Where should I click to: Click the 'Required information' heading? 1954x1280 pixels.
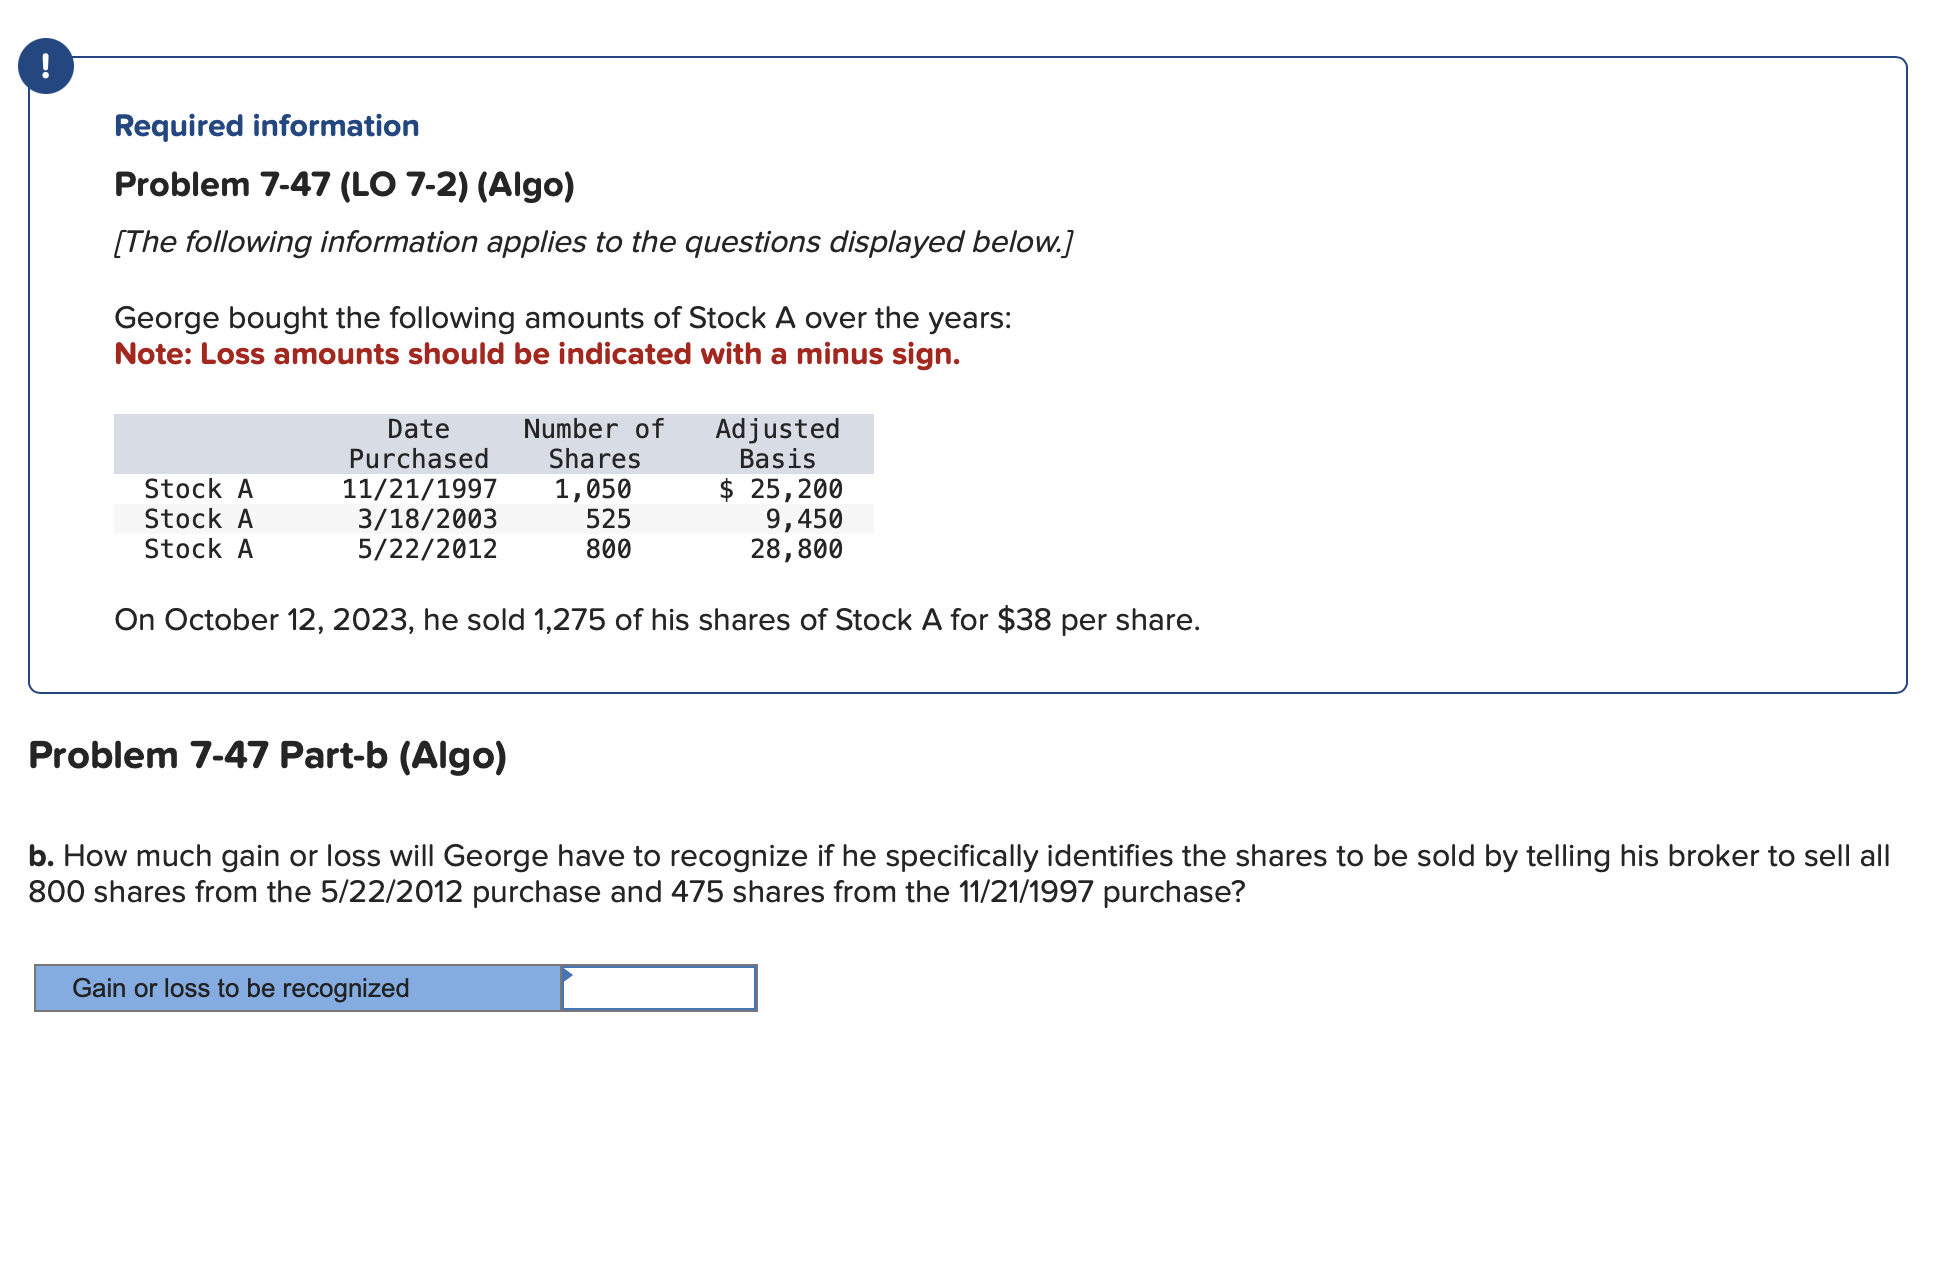(267, 126)
